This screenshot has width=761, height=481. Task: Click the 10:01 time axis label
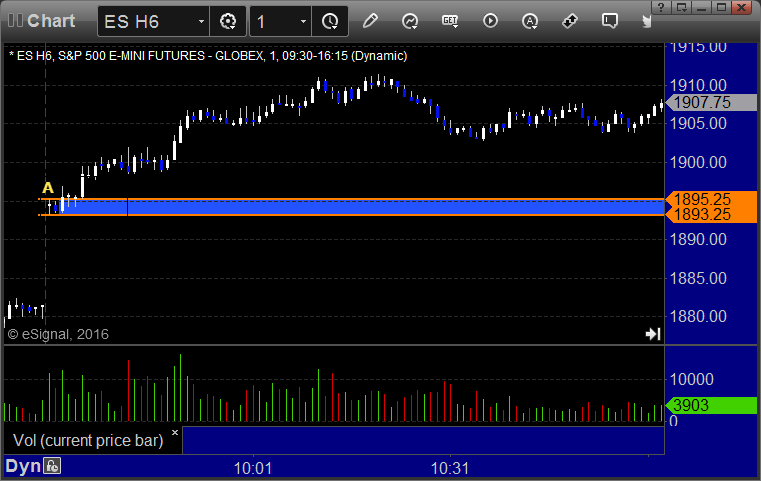[x=253, y=468]
